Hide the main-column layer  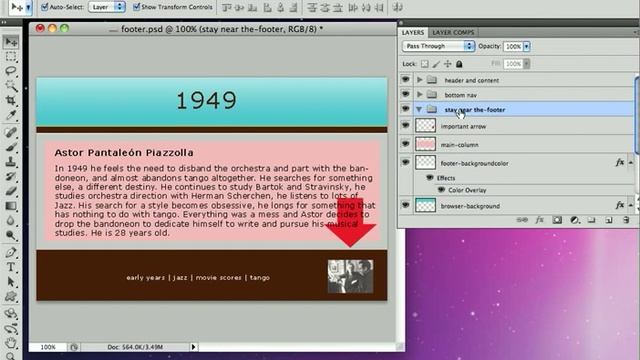pyautogui.click(x=405, y=144)
